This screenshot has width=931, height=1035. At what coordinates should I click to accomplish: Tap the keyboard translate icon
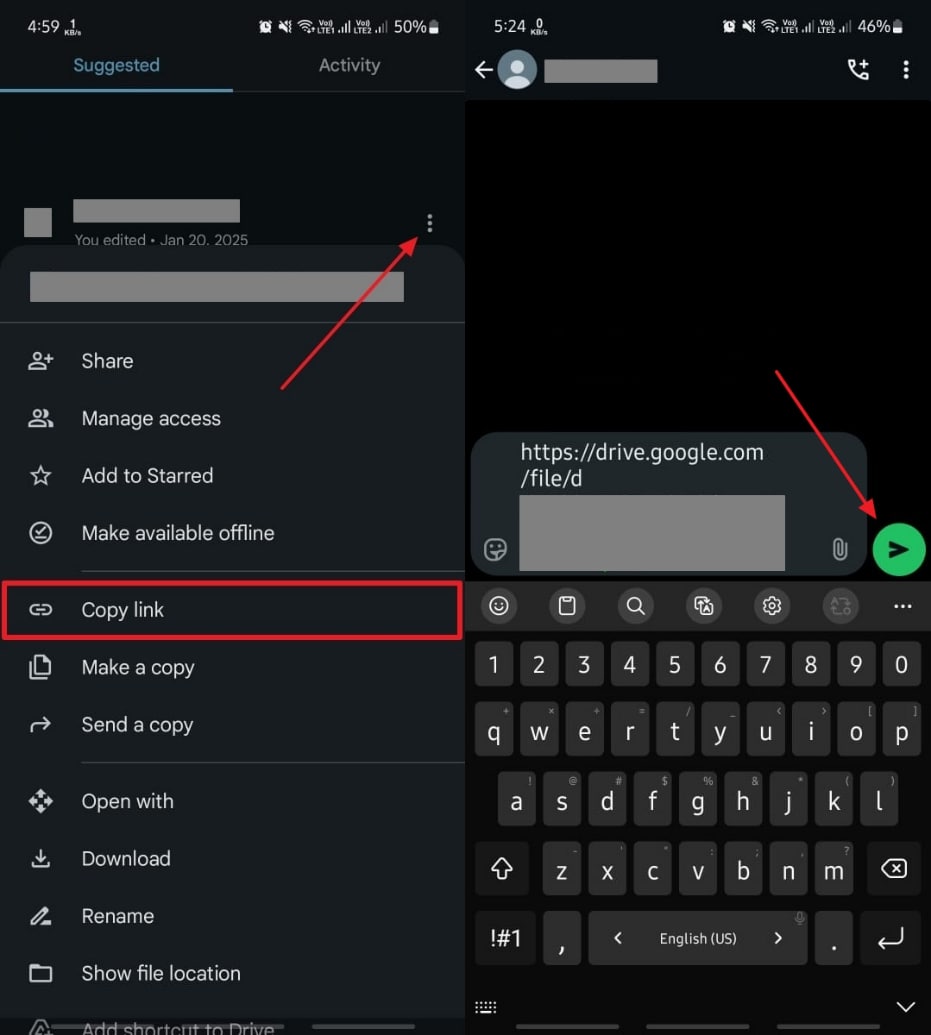[703, 605]
